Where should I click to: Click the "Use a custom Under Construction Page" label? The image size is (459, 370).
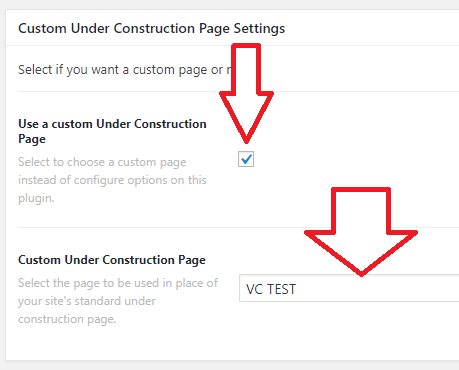point(112,131)
